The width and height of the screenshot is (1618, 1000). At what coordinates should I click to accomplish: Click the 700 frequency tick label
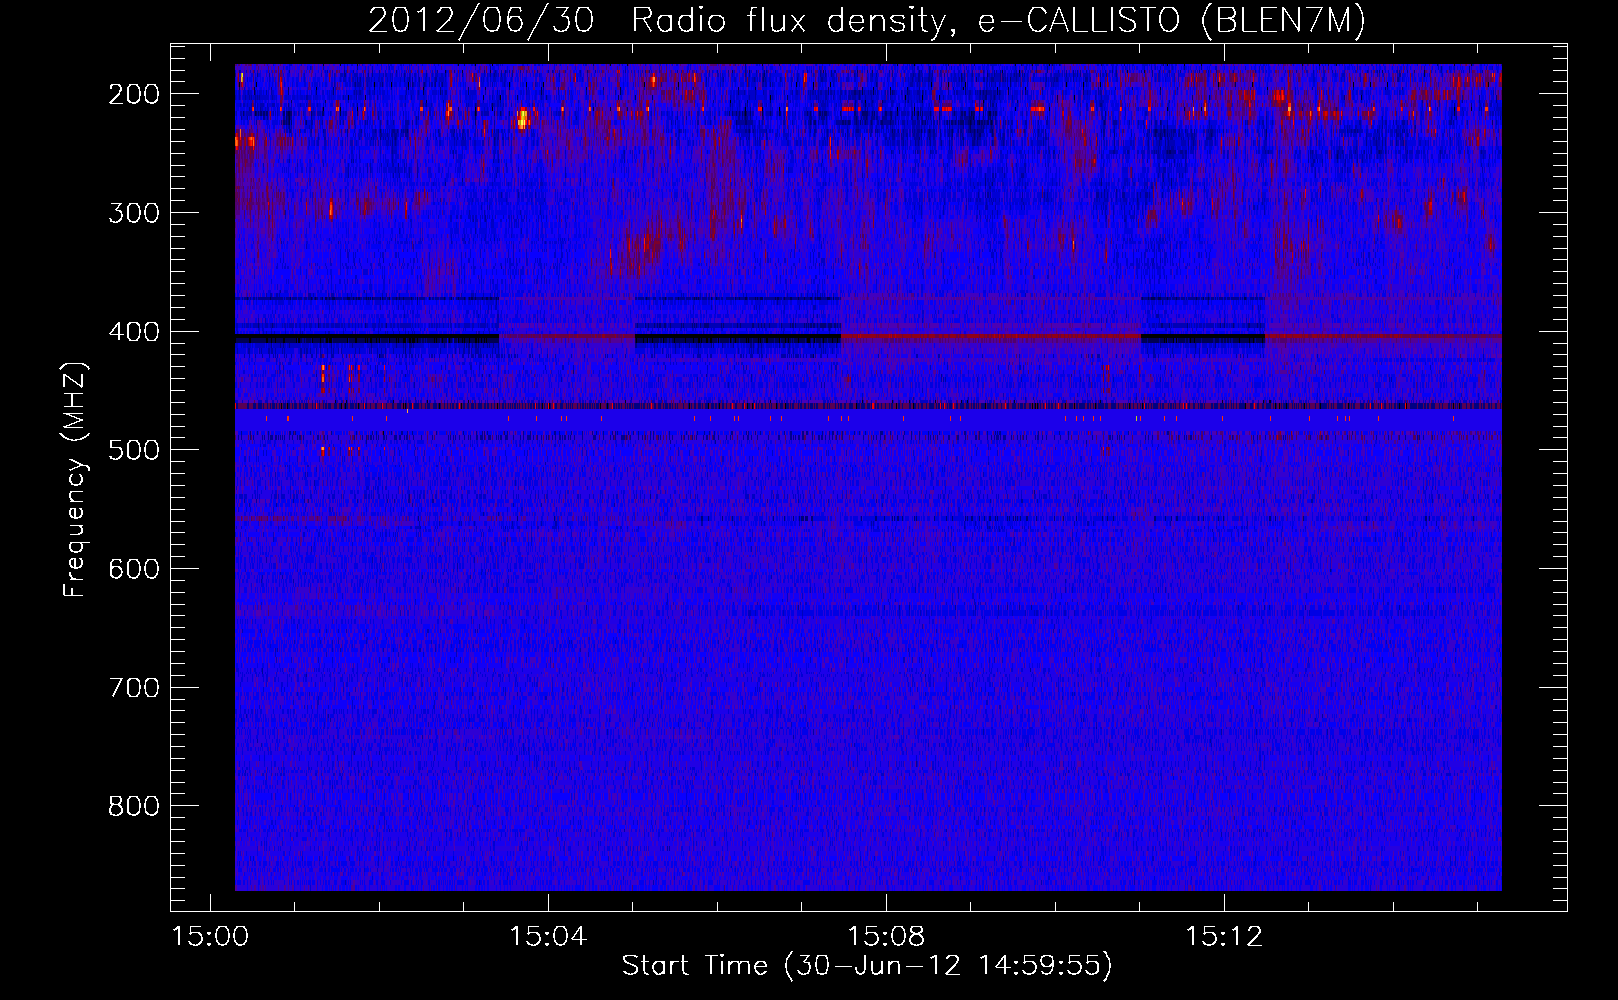coord(134,688)
